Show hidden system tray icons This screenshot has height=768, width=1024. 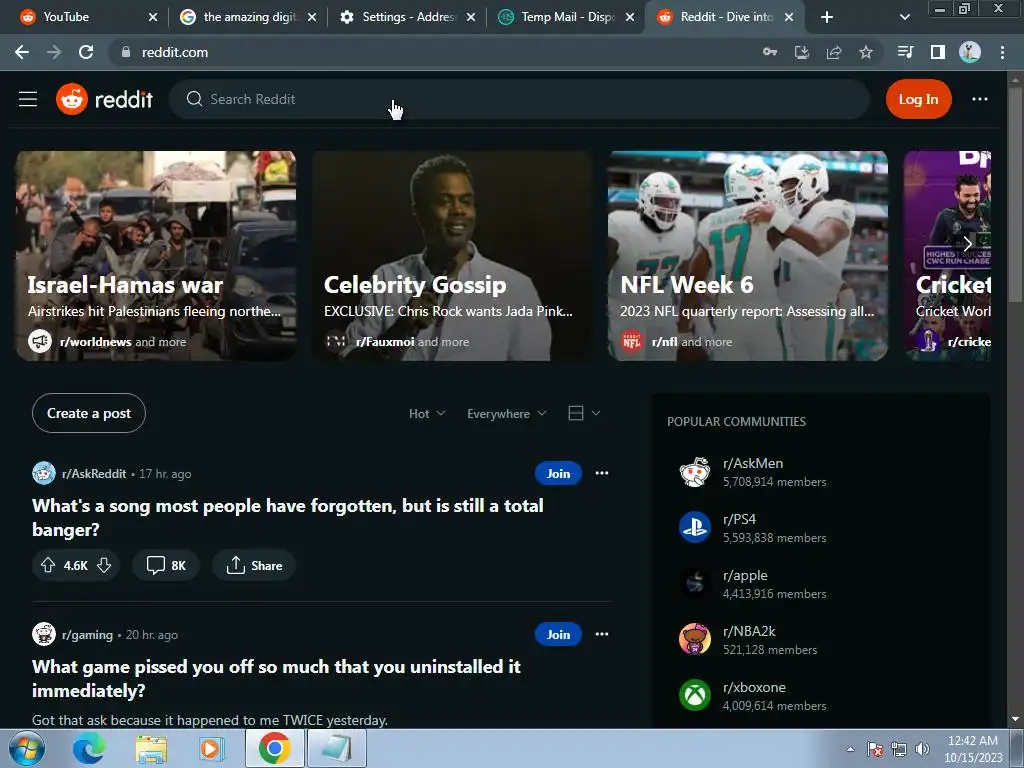pos(850,749)
